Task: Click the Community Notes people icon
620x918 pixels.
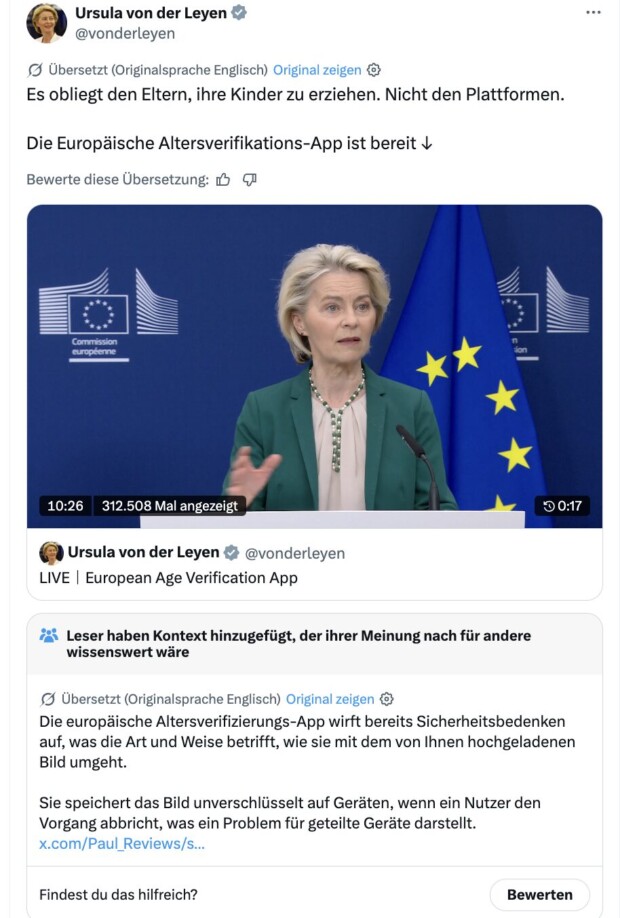Action: click(49, 635)
